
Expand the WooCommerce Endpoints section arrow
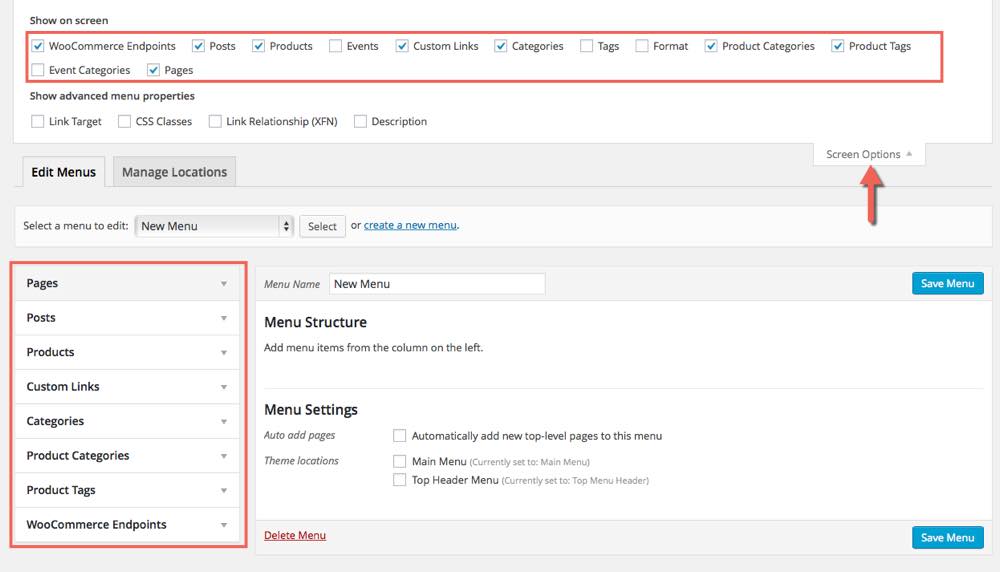(x=224, y=525)
